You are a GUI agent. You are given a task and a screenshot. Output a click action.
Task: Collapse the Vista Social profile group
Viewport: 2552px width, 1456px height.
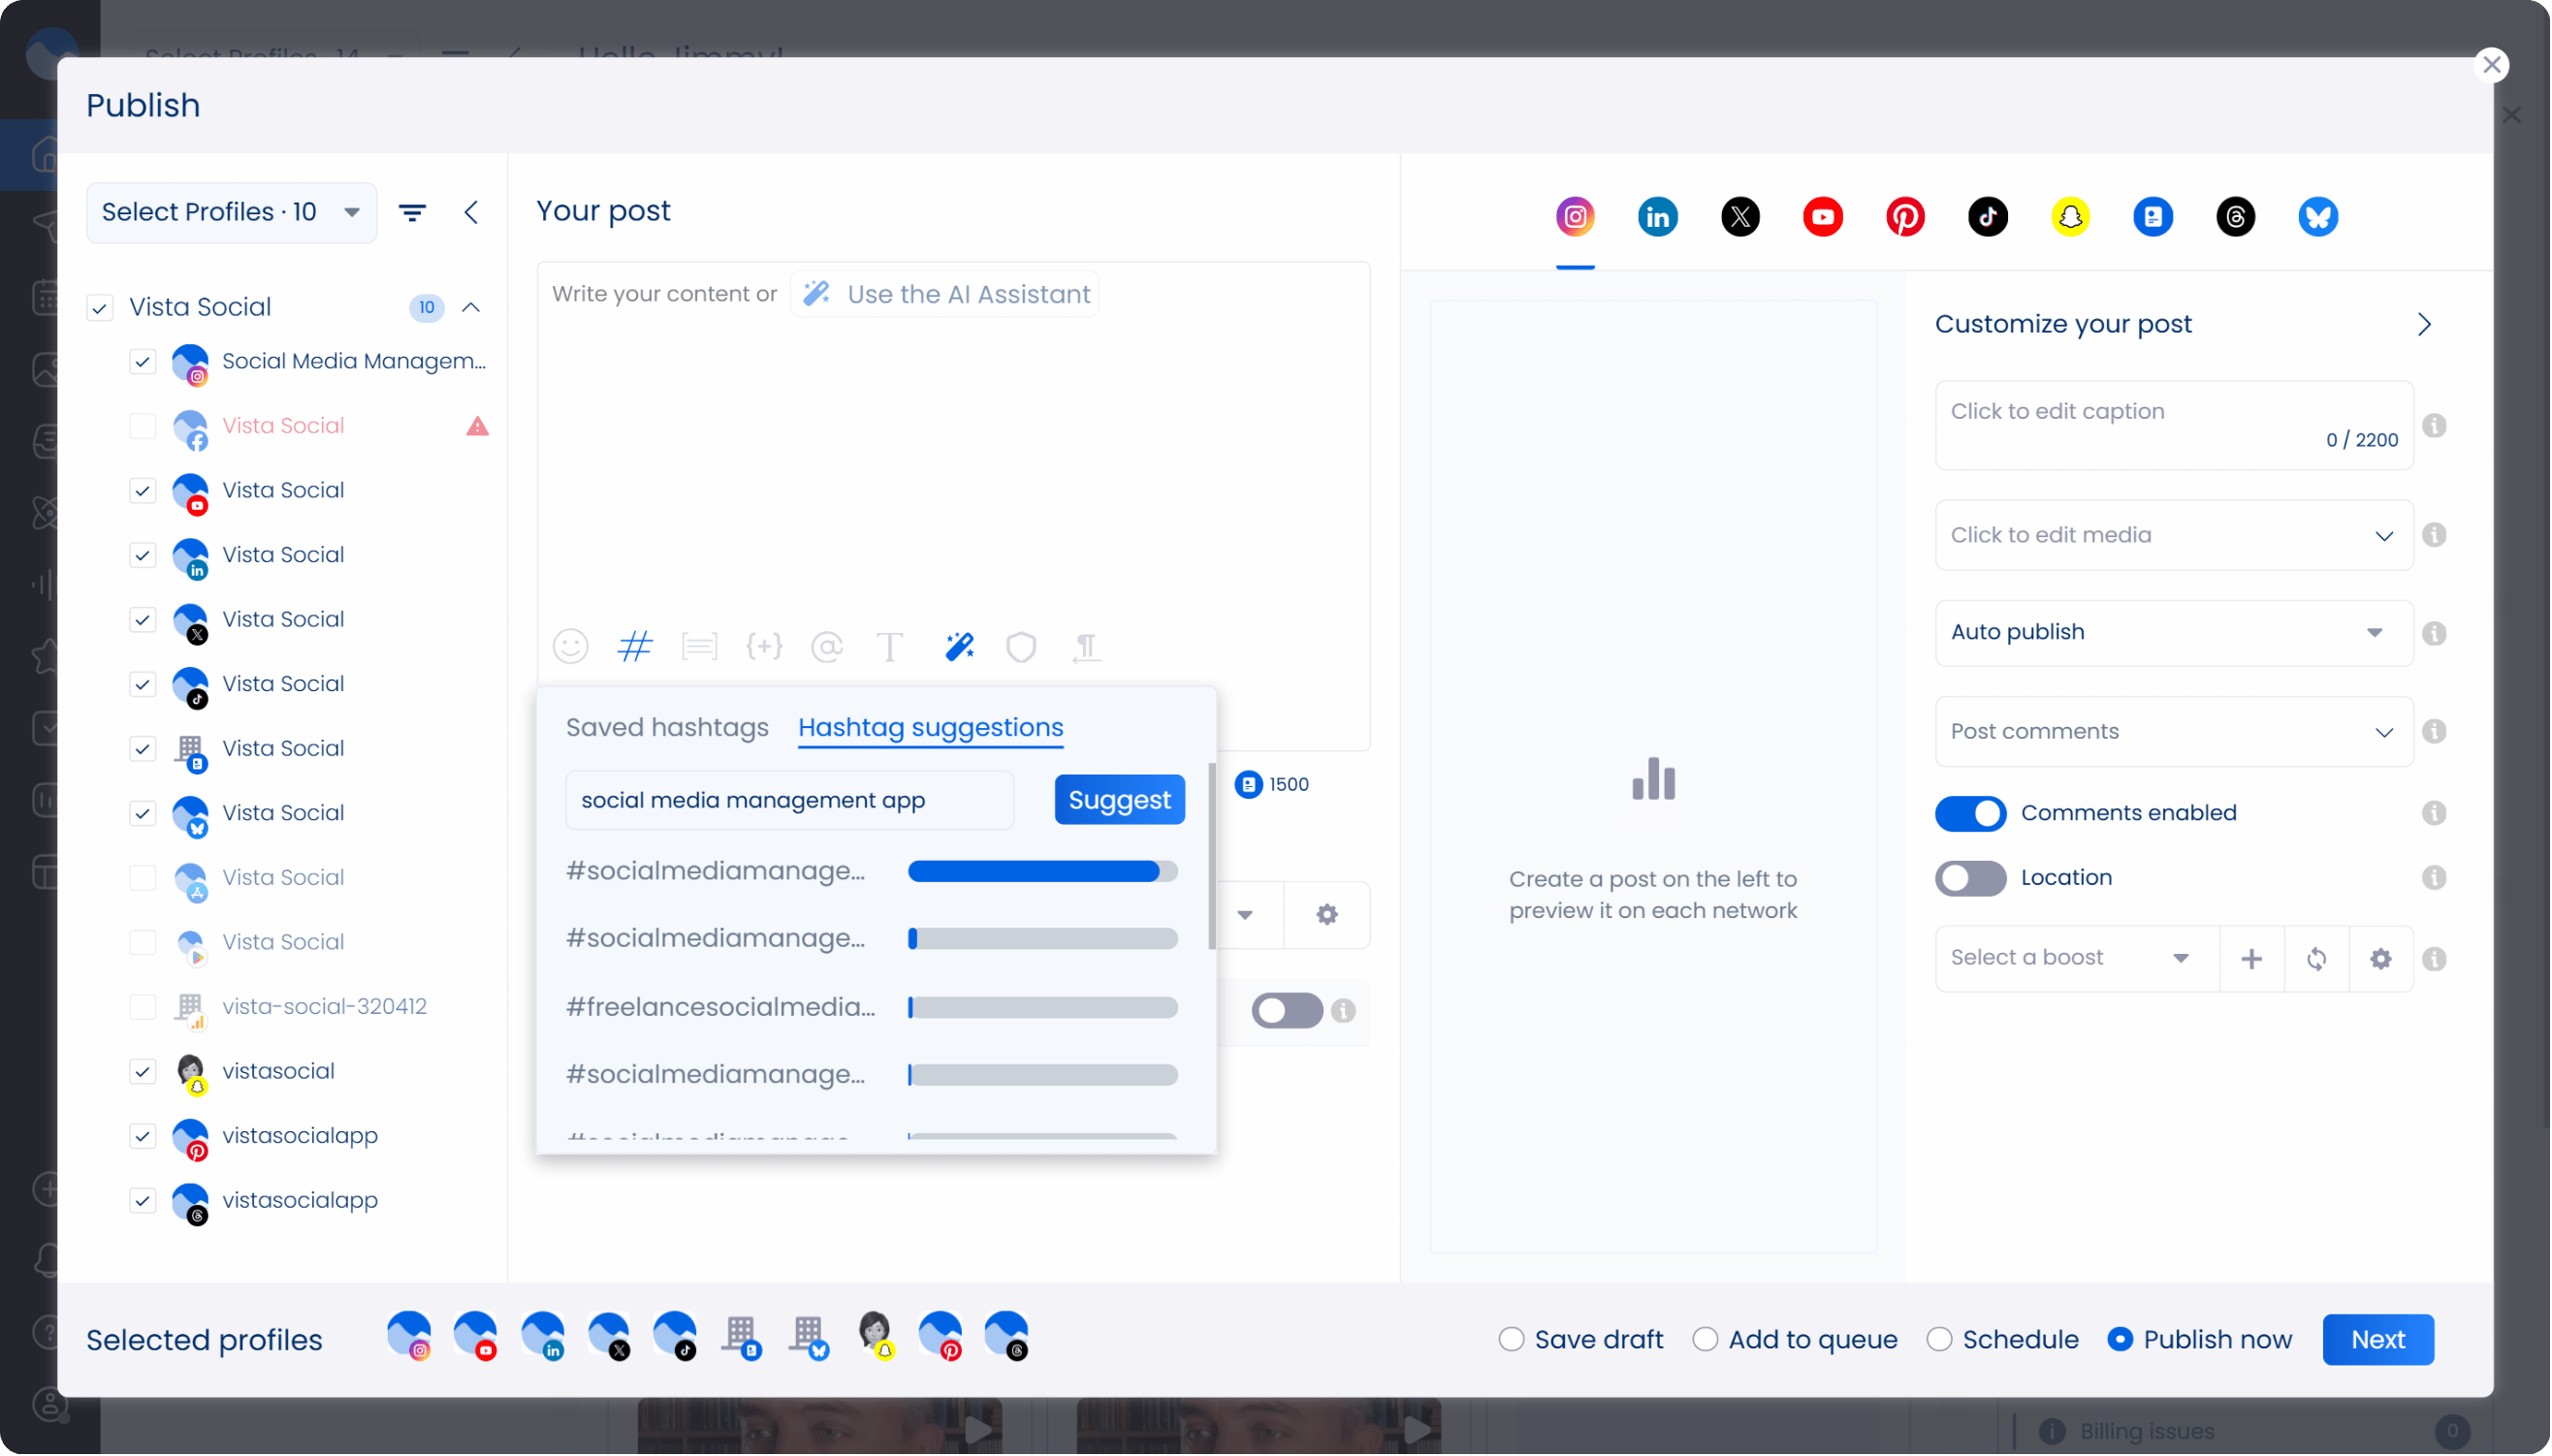pyautogui.click(x=471, y=307)
